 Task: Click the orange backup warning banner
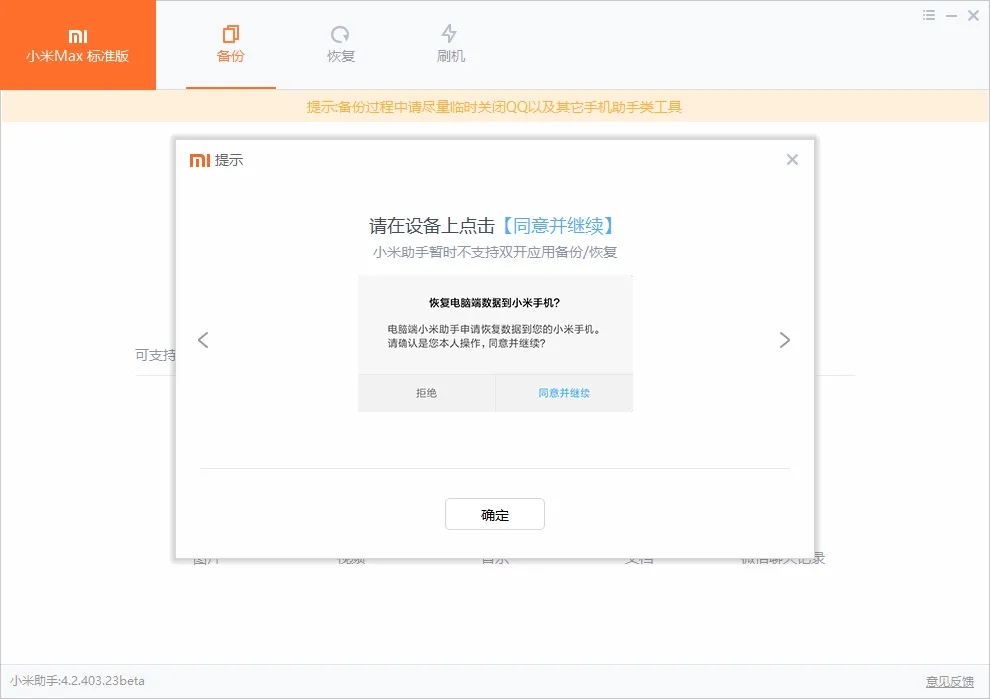(495, 106)
